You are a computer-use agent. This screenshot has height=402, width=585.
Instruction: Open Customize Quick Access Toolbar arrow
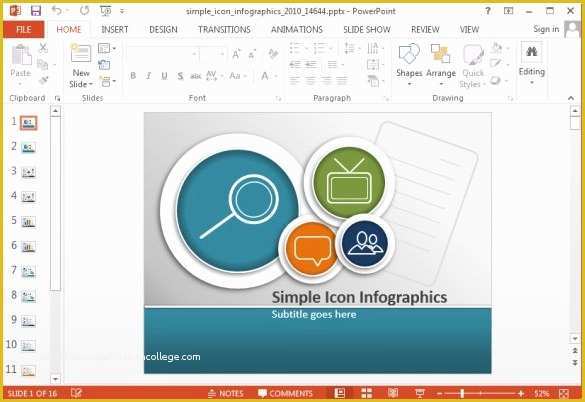point(122,11)
